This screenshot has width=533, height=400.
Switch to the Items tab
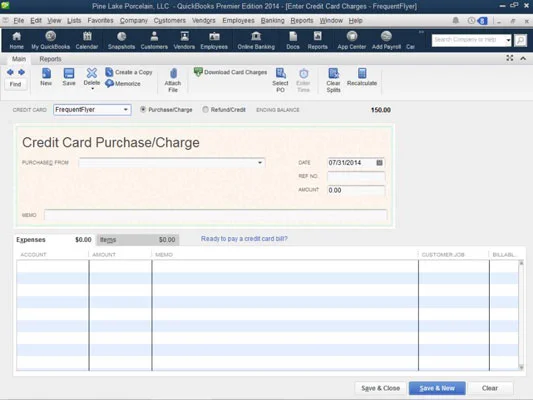click(x=138, y=240)
